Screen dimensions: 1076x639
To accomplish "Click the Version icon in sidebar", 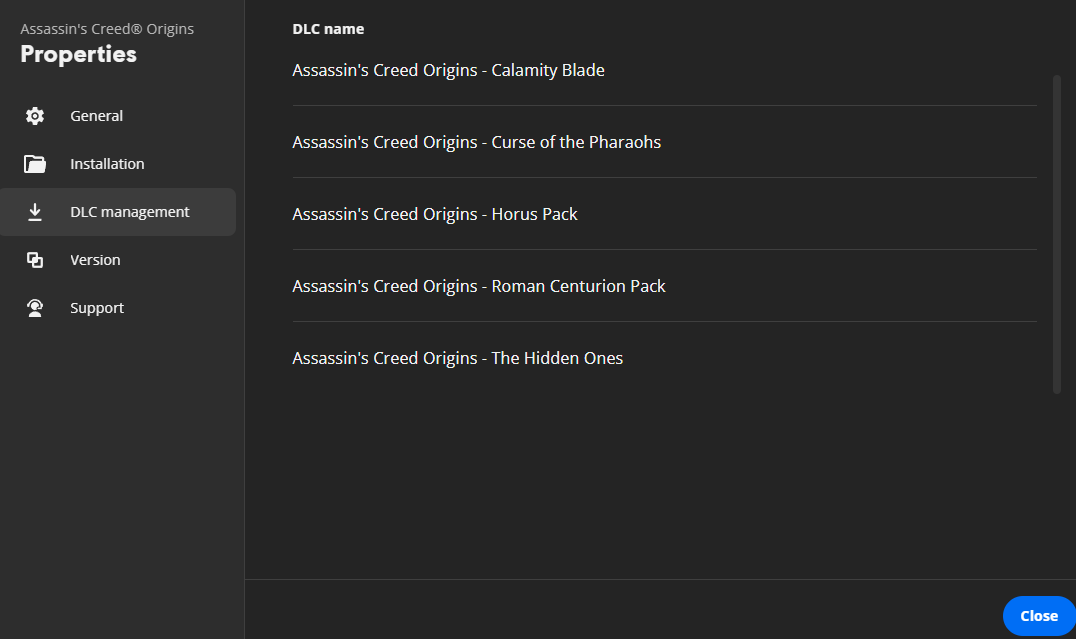I will 35,260.
